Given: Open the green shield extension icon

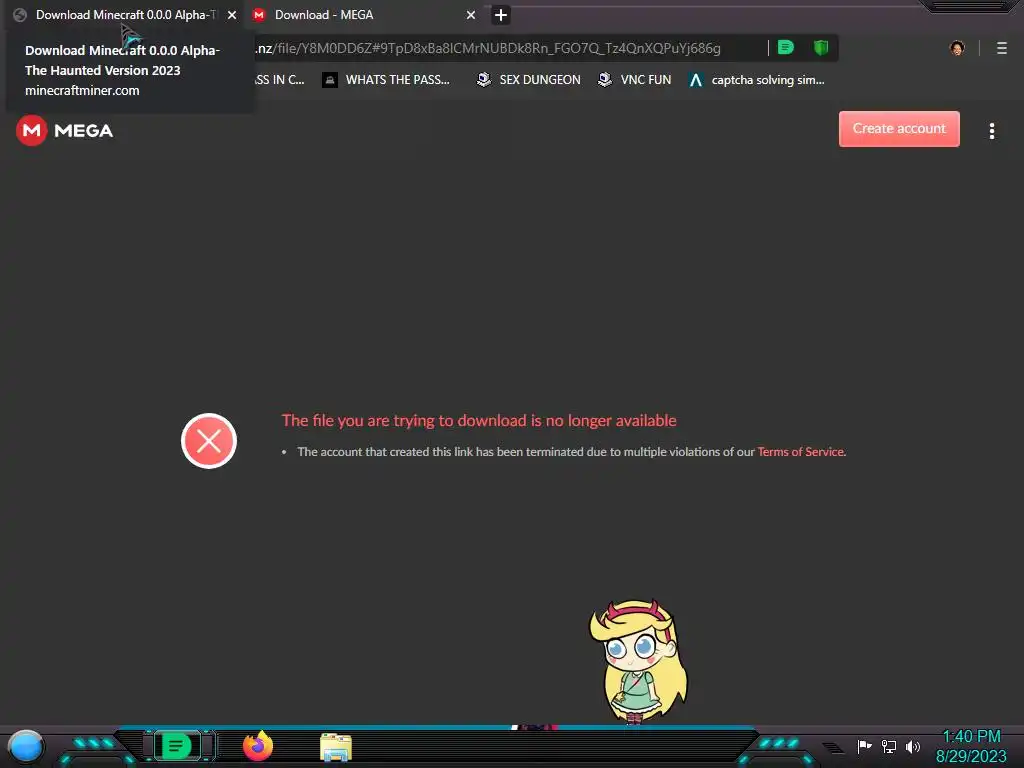Looking at the screenshot, I should coord(821,48).
